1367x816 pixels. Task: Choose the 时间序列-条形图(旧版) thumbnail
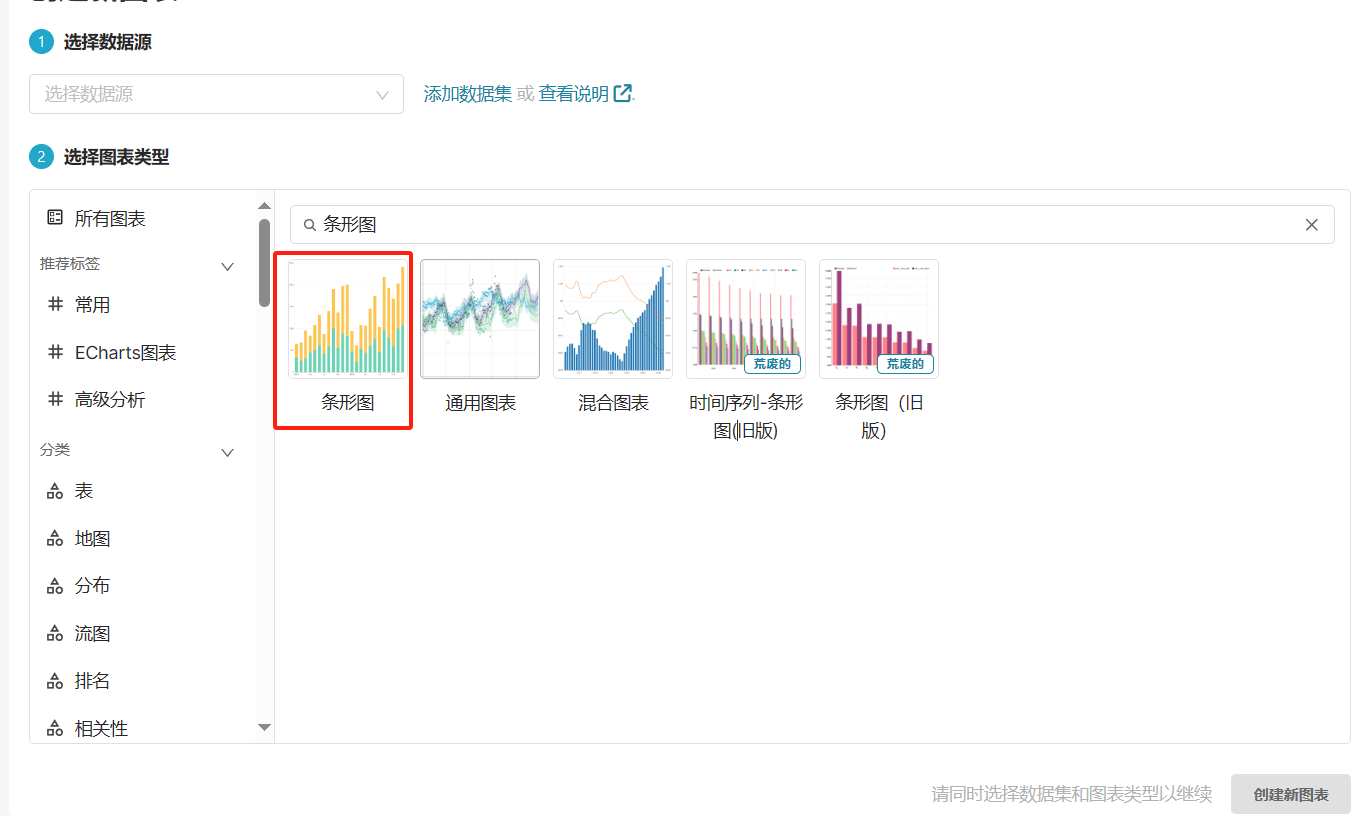(x=746, y=319)
